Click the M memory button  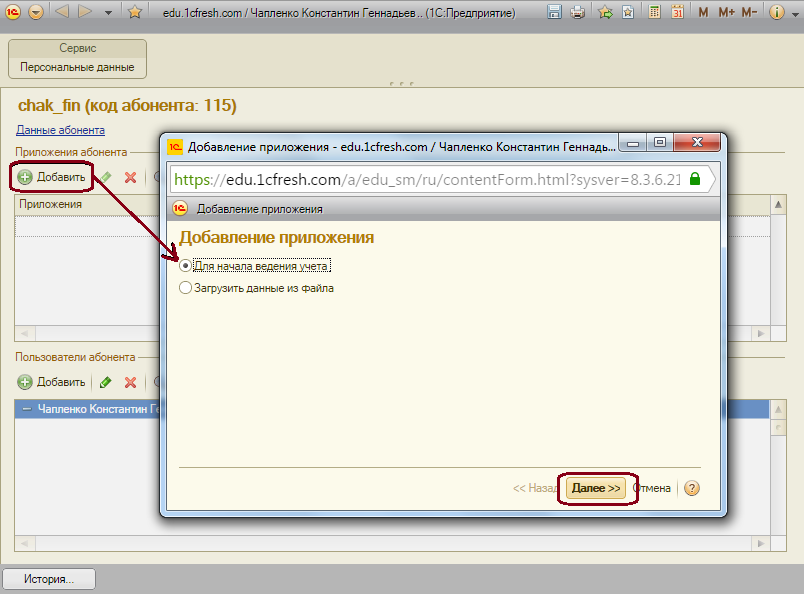pyautogui.click(x=704, y=12)
